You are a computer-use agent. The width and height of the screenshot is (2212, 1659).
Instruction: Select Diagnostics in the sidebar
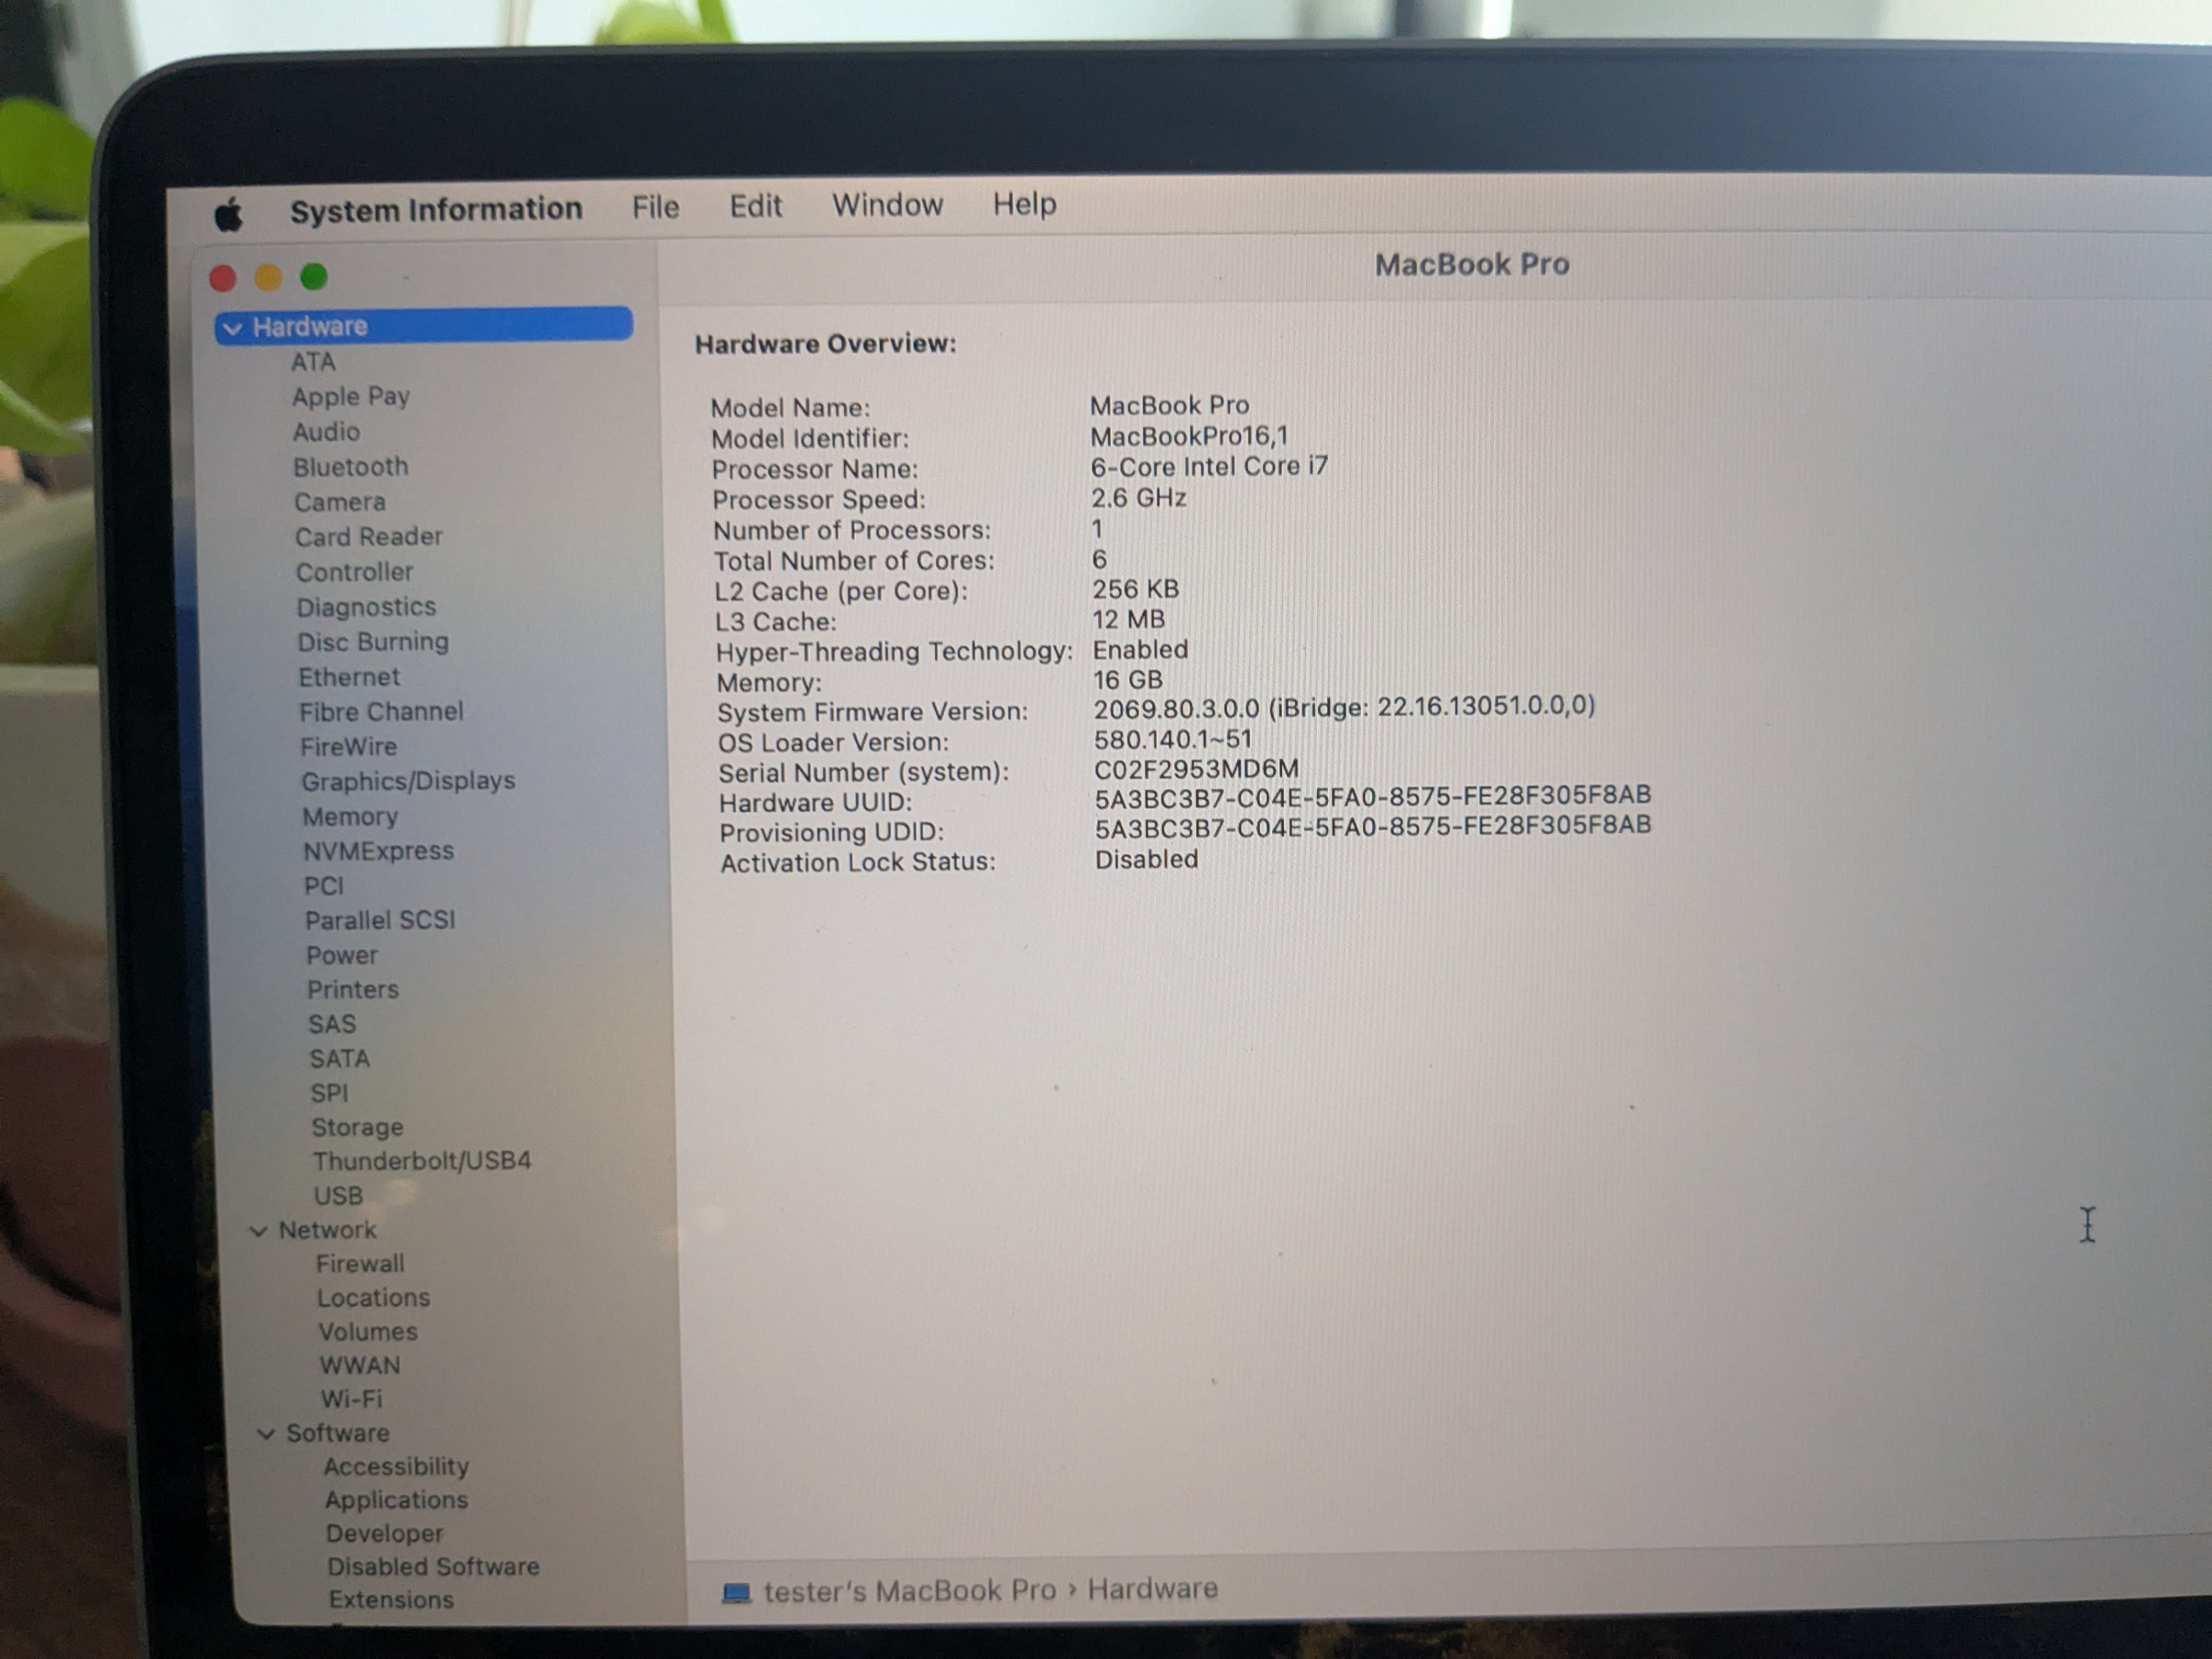(x=367, y=607)
